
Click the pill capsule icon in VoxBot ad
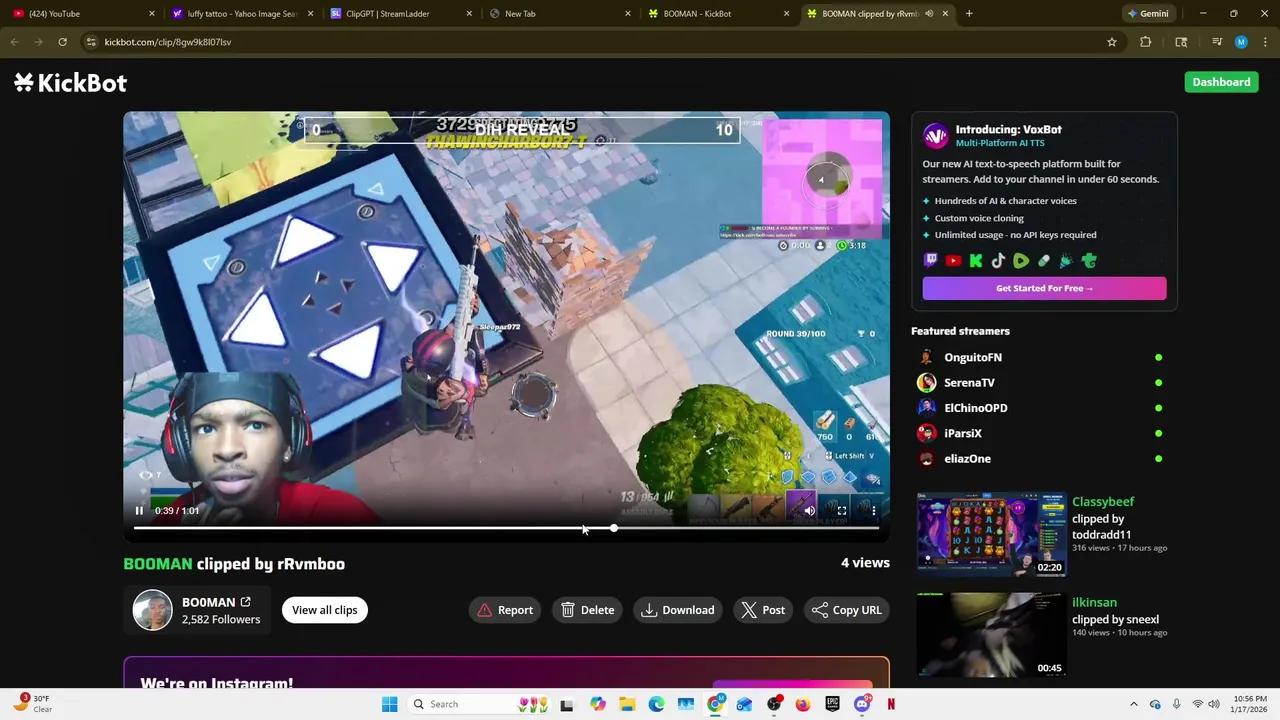click(1044, 261)
